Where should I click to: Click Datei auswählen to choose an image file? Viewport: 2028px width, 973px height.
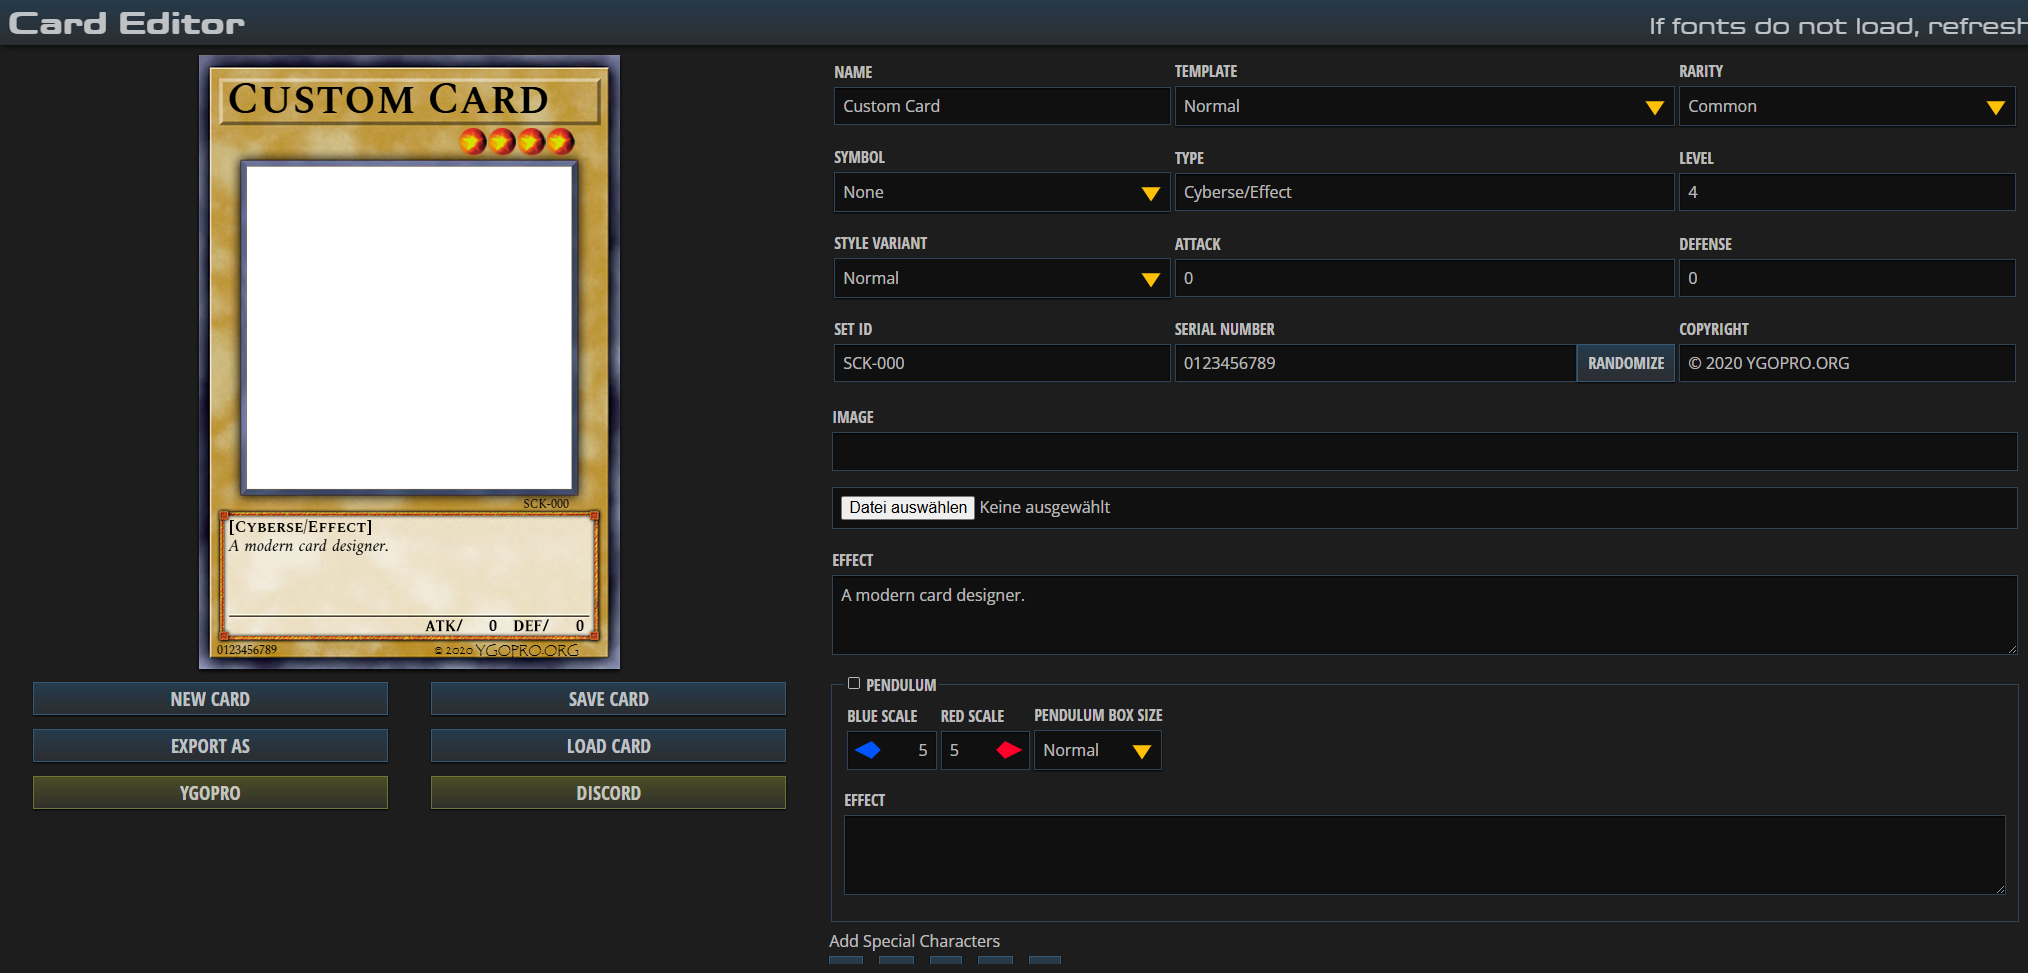point(906,507)
